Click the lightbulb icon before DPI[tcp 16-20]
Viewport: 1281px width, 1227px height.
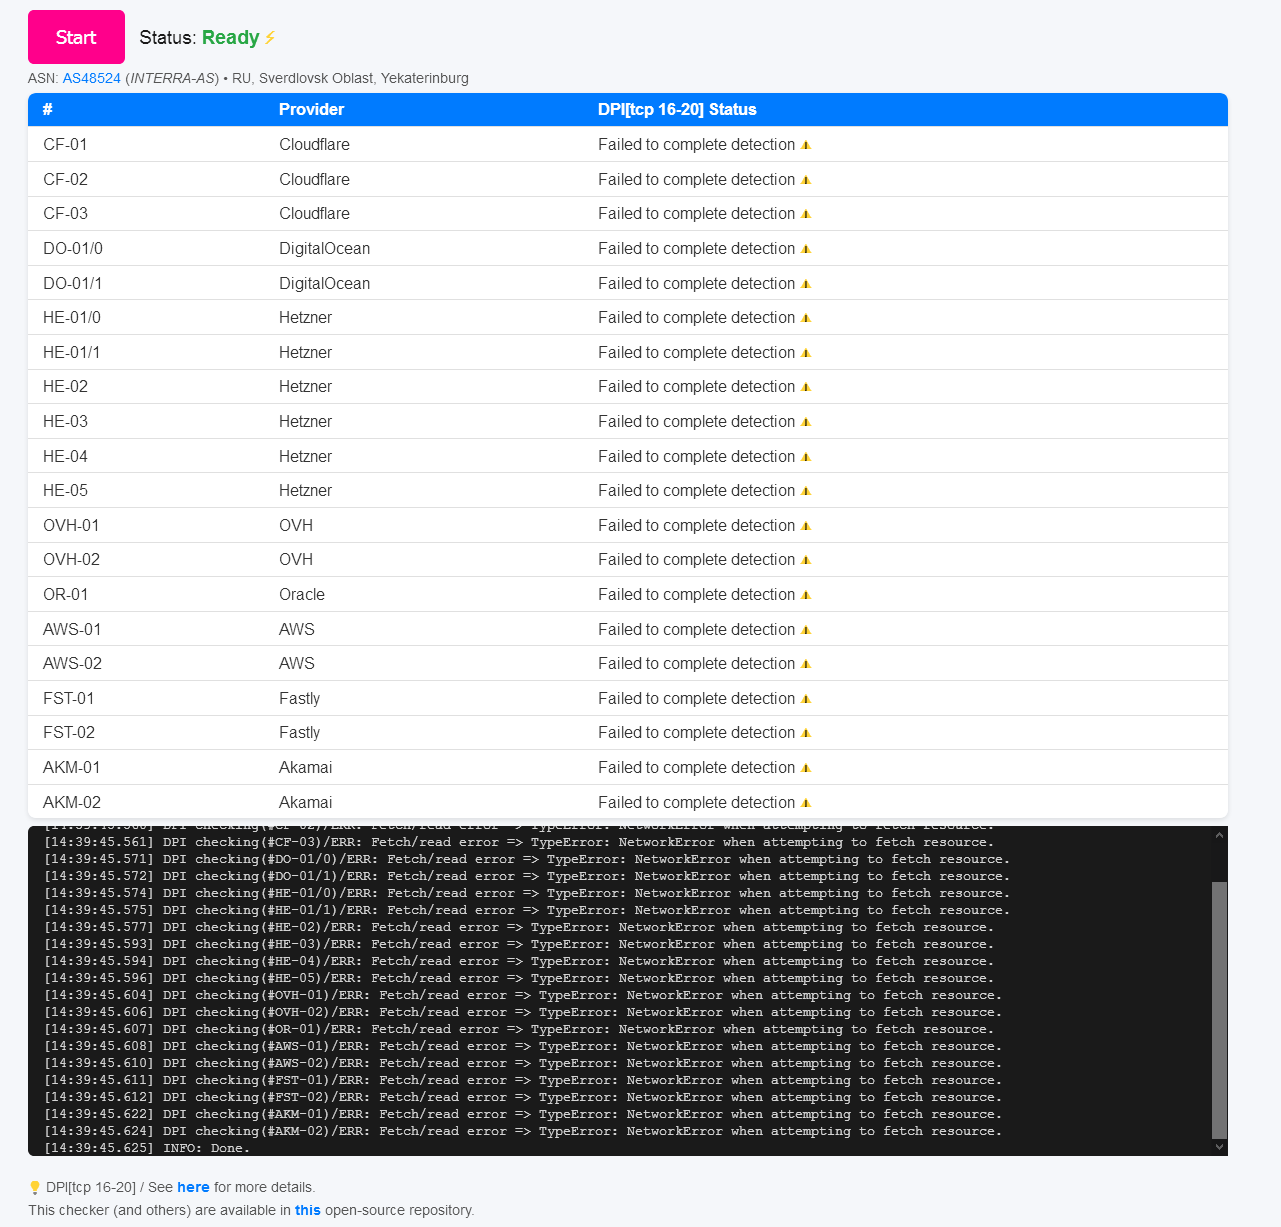(35, 1188)
